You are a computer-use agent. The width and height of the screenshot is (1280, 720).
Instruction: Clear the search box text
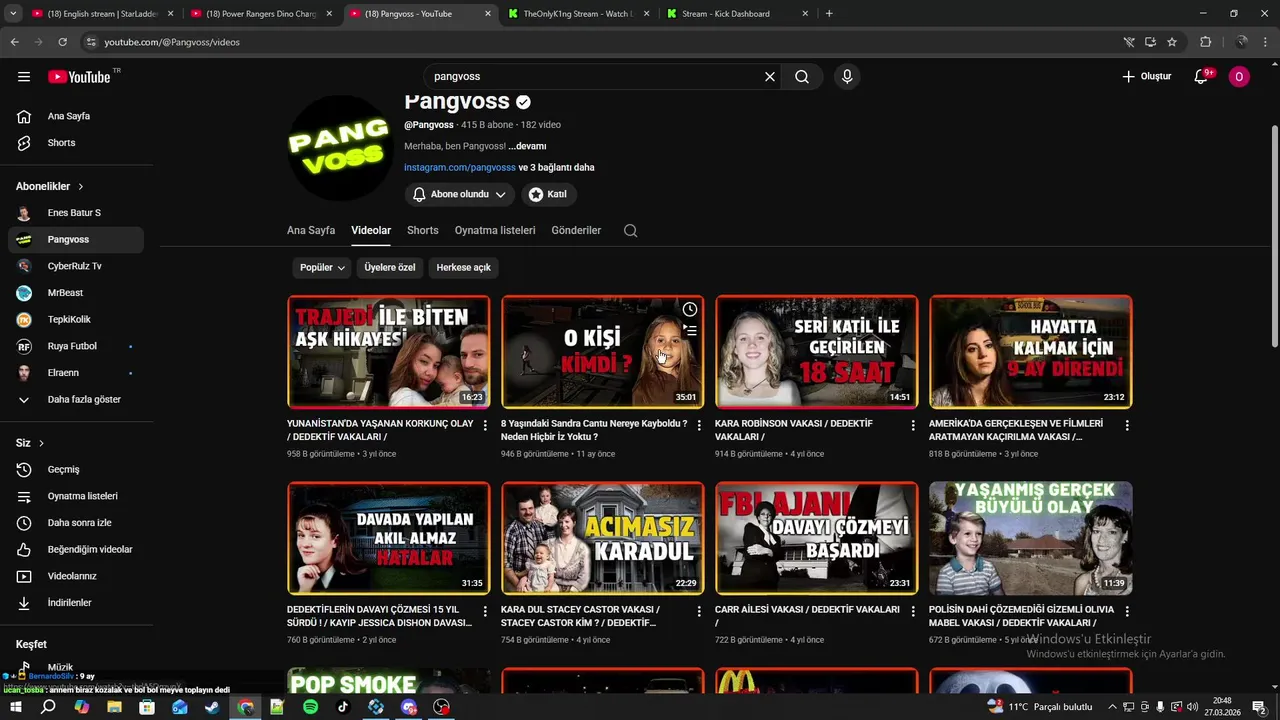pos(770,77)
